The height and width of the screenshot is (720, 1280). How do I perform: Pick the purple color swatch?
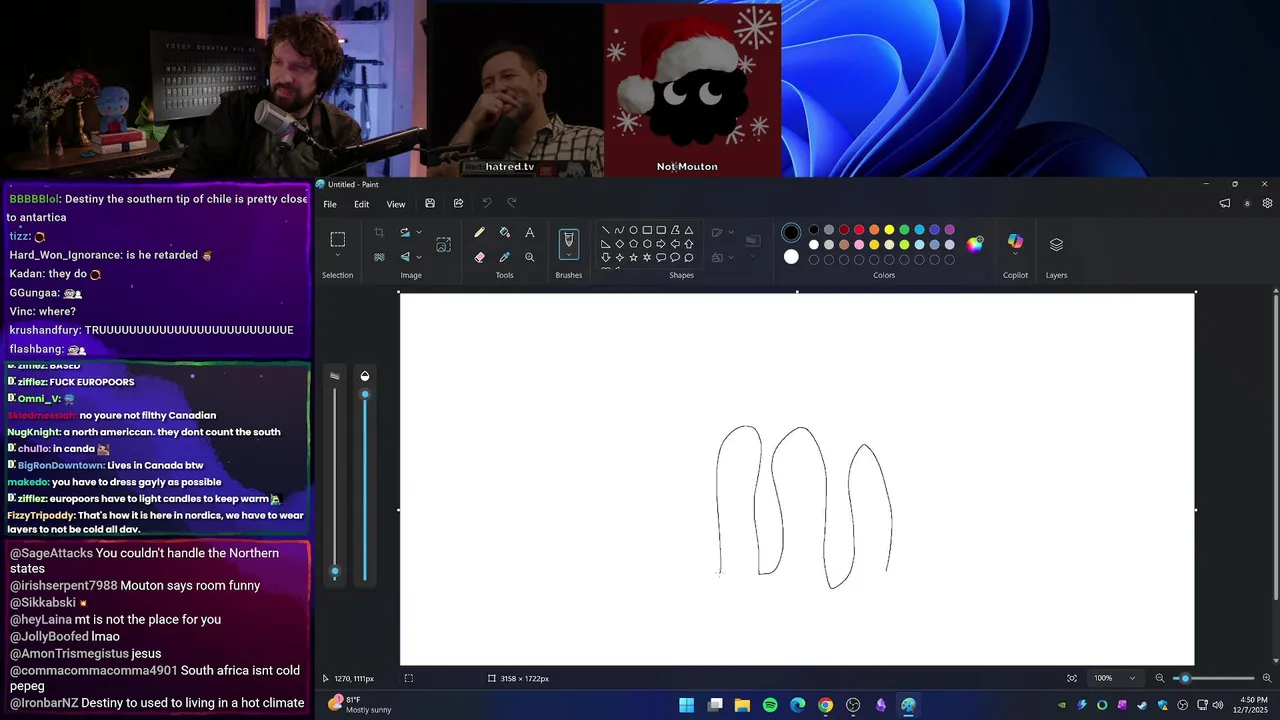coord(949,230)
